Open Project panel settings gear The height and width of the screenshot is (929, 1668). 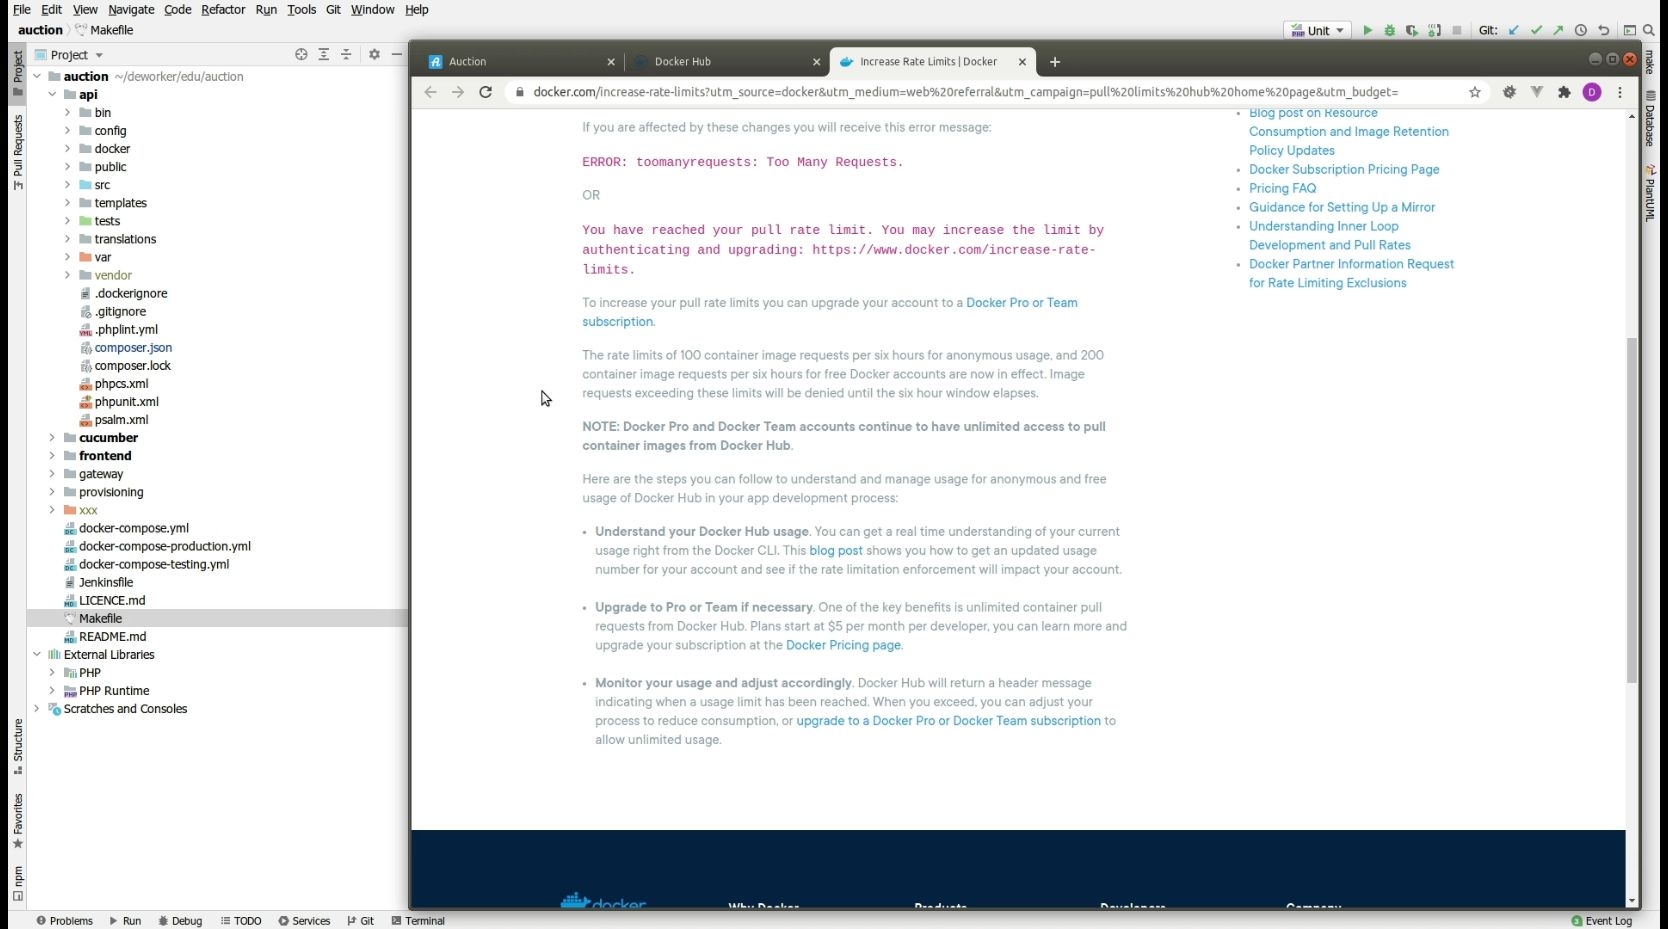374,54
